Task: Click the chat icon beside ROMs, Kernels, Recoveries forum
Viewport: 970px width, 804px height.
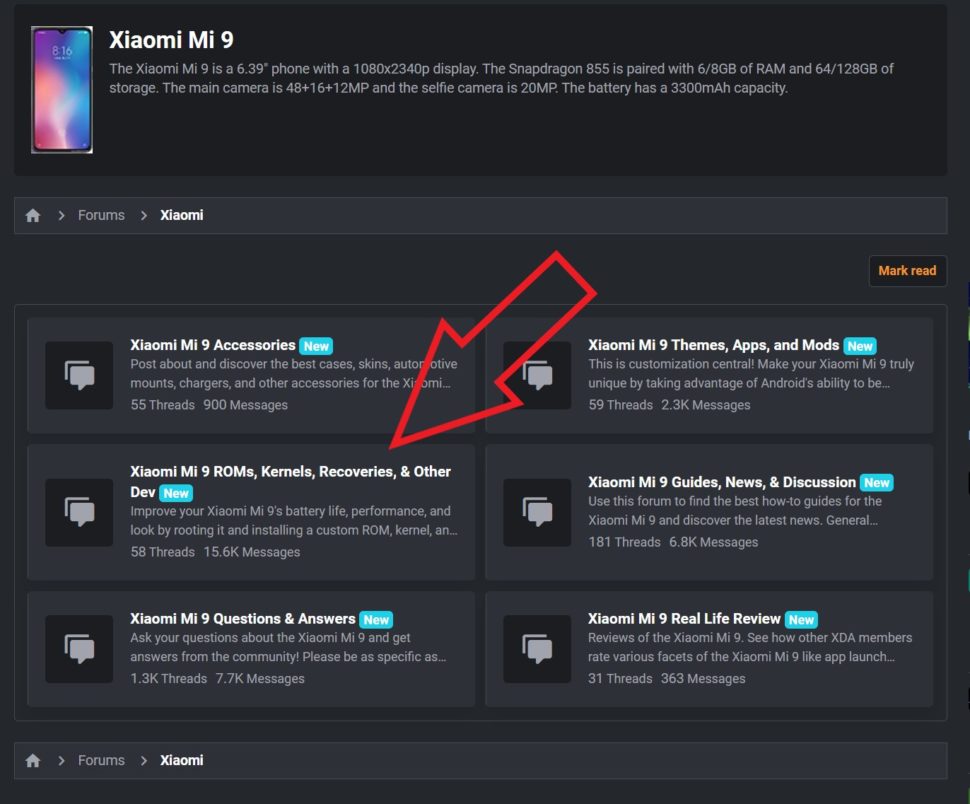Action: tap(79, 511)
